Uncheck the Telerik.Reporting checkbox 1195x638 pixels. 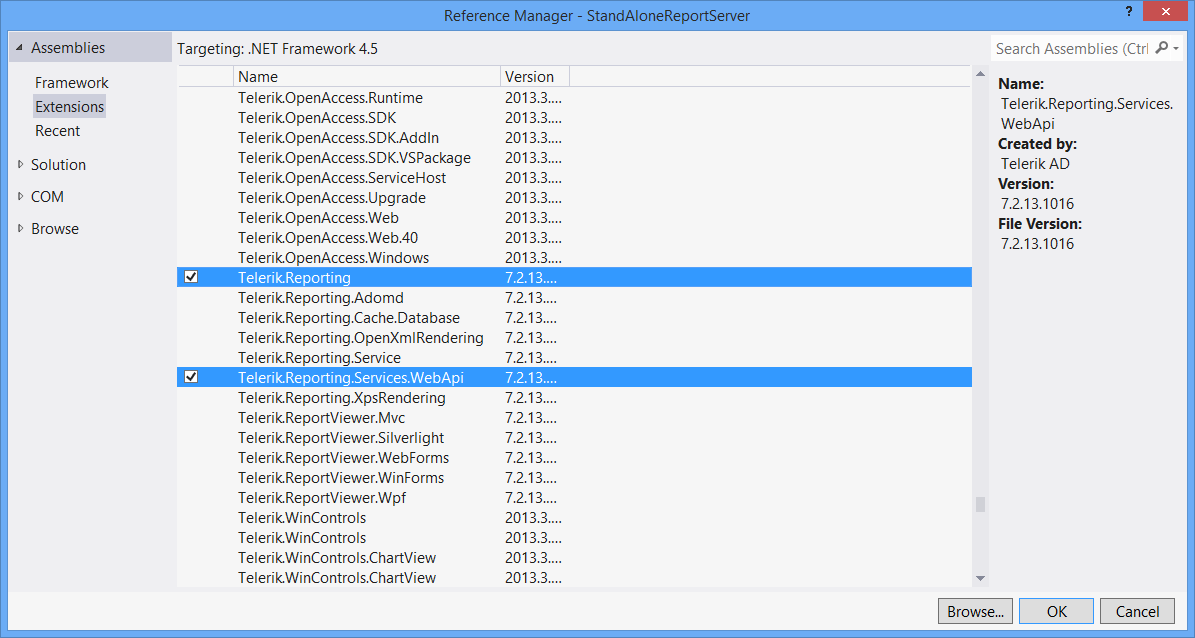[x=191, y=277]
